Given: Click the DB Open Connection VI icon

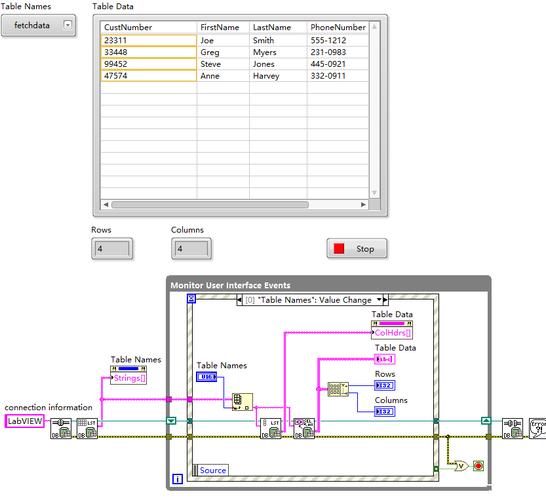Looking at the screenshot, I should pyautogui.click(x=61, y=428).
